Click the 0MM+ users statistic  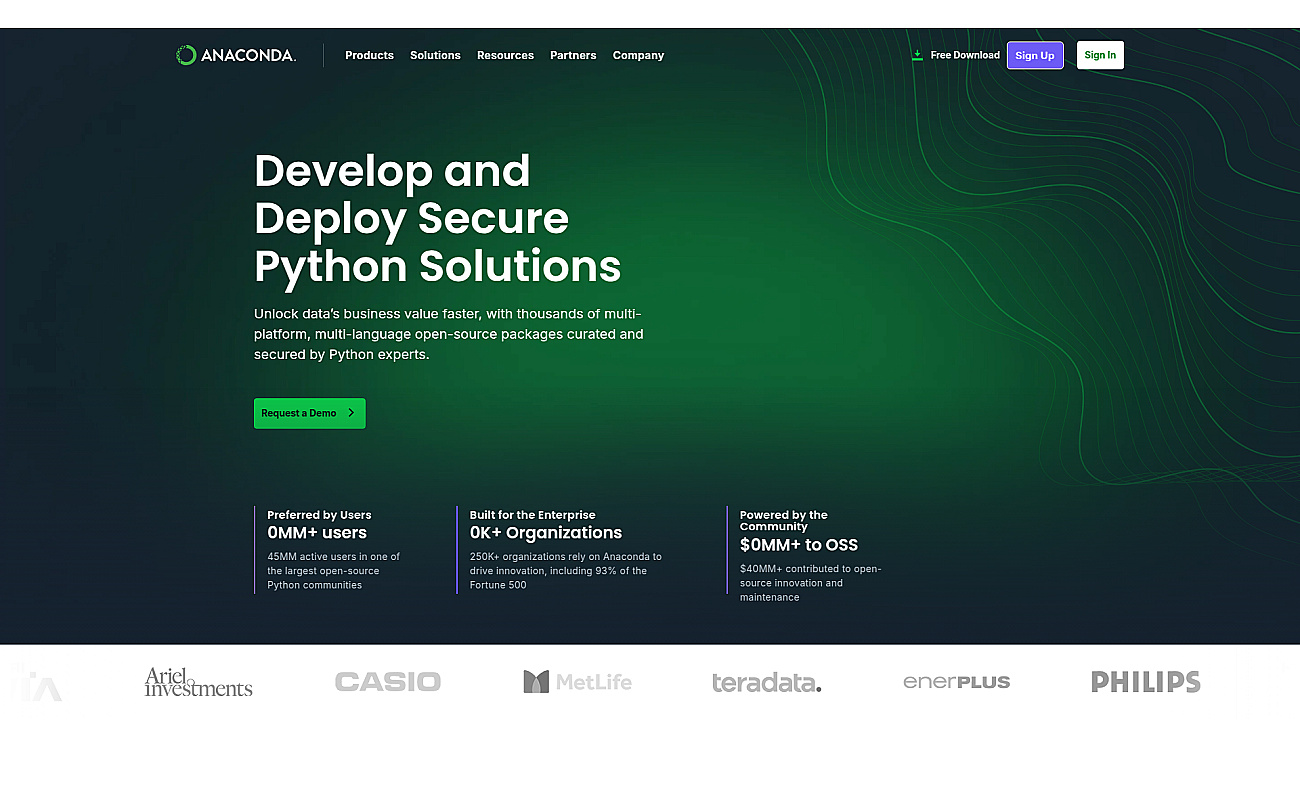[x=317, y=533]
